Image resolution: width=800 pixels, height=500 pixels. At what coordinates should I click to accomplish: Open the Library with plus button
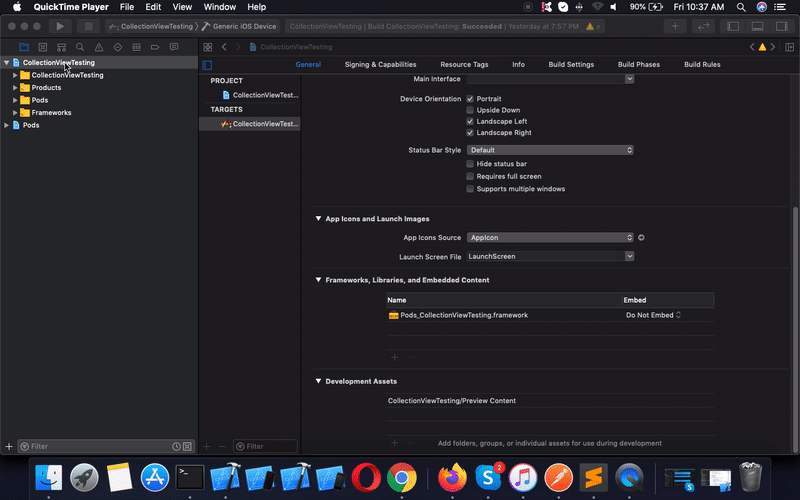tap(674, 26)
